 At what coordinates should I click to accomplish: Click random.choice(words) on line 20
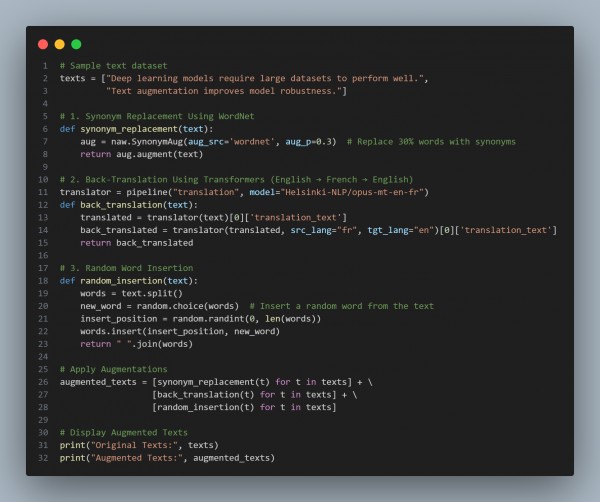pyautogui.click(x=188, y=306)
